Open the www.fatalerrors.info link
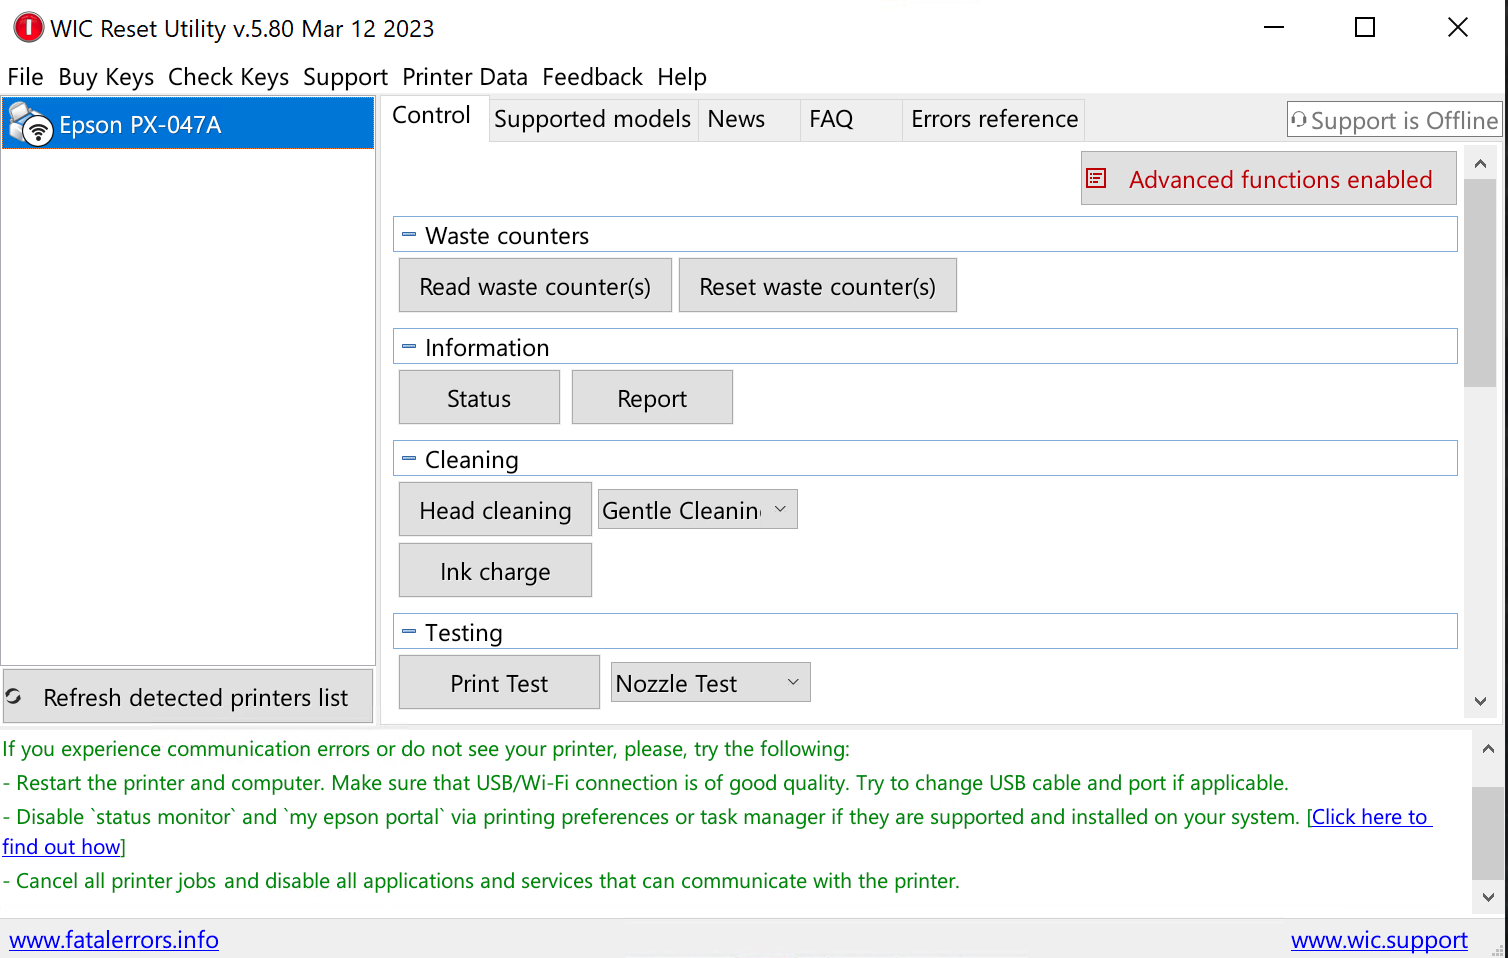The image size is (1508, 958). [114, 940]
